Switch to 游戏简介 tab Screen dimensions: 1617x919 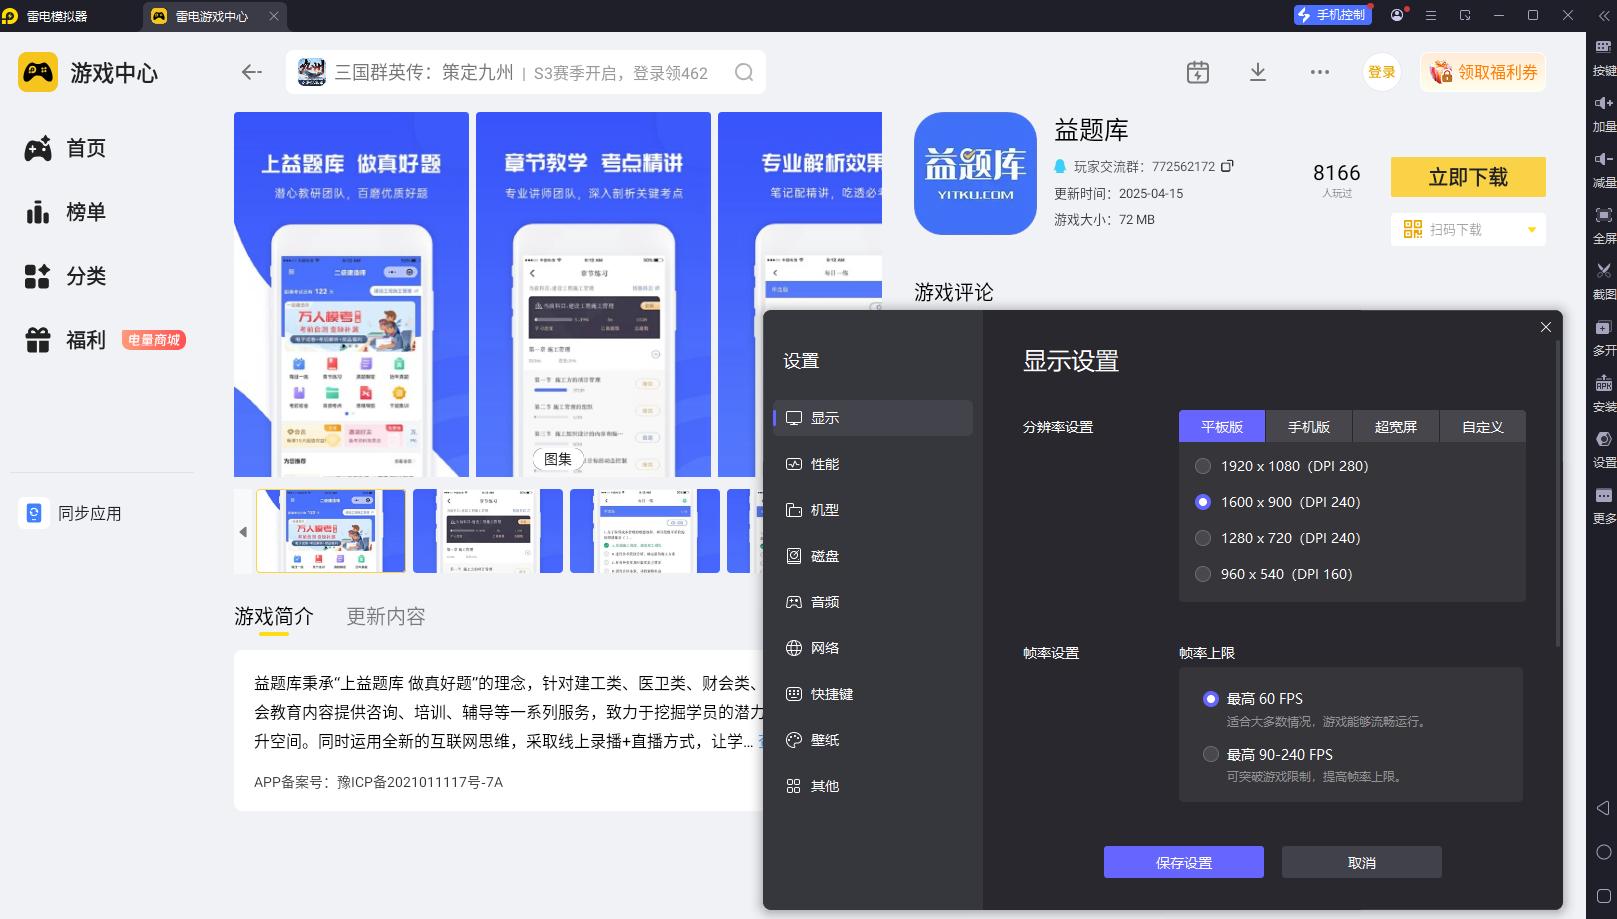click(x=274, y=616)
